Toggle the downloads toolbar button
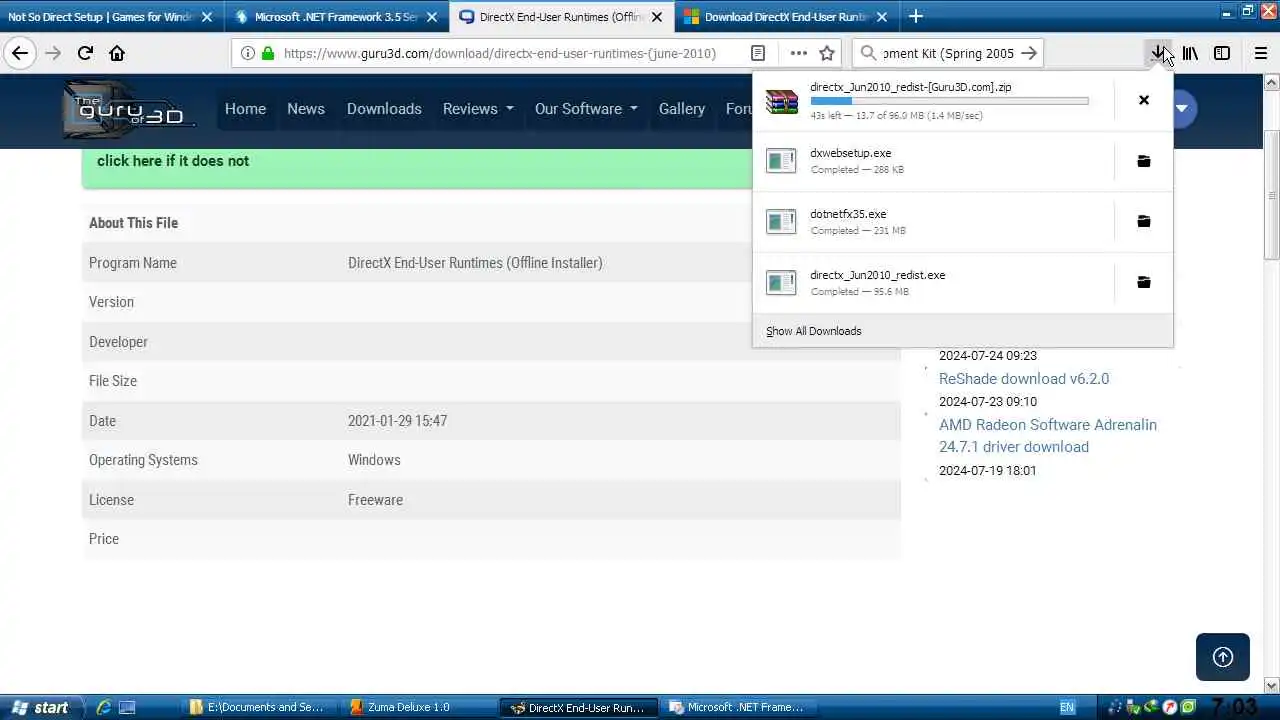Screen dimensions: 1280x720 tap(1158, 53)
